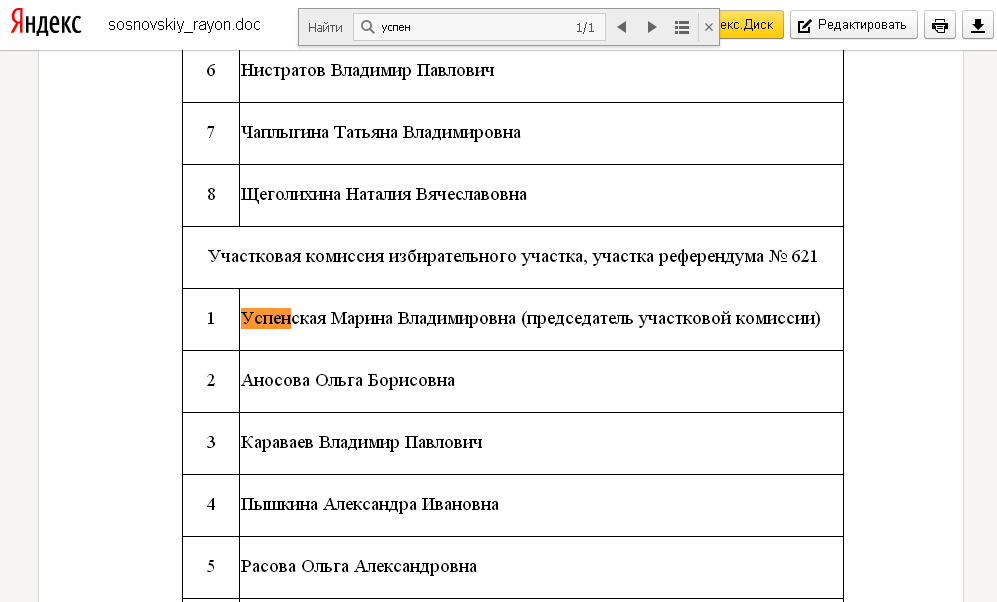Show all search results list icon

click(x=682, y=27)
